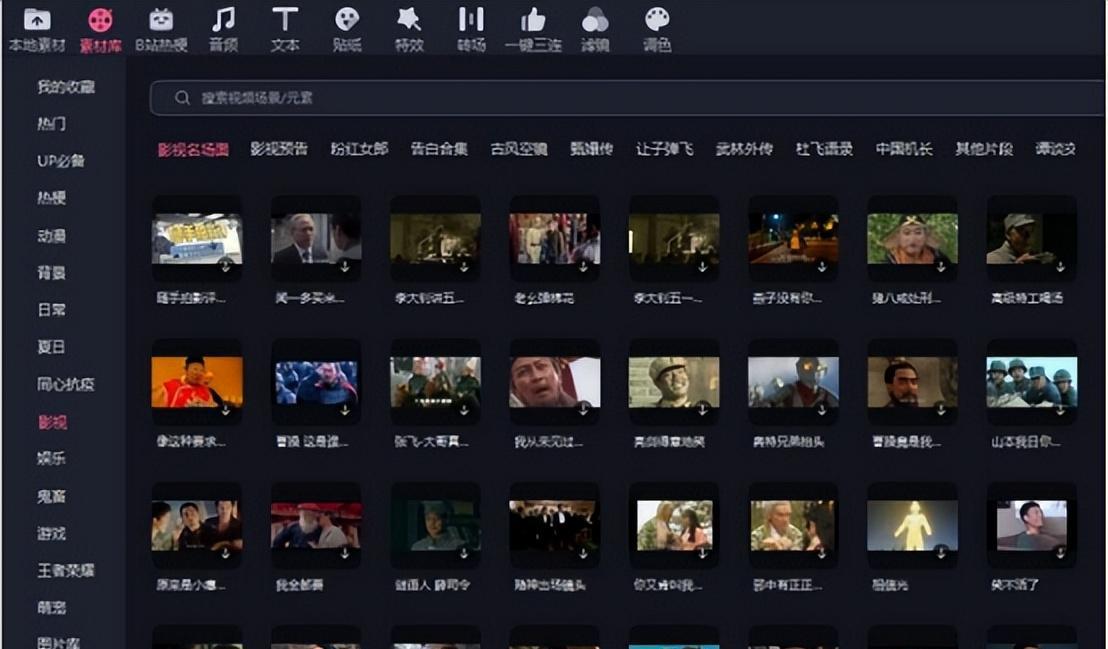Screen dimensions: 1108x649
Task: Select the 曹操 crowd clip thumbnail
Action: 317,382
